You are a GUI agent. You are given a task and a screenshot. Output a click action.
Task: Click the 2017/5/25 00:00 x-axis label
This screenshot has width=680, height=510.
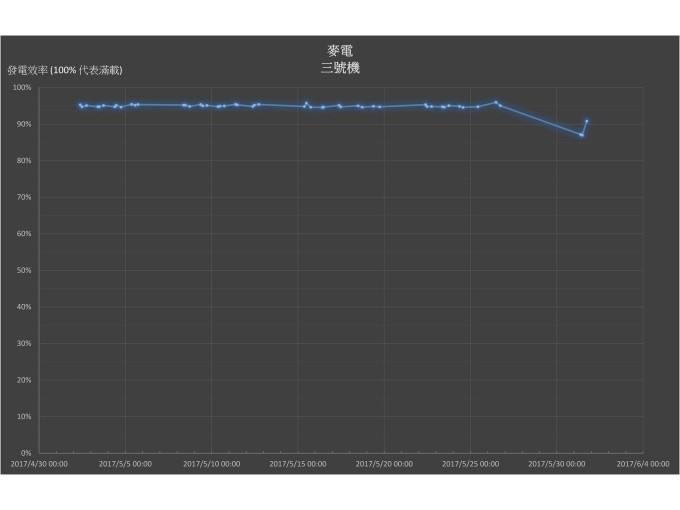coord(471,464)
